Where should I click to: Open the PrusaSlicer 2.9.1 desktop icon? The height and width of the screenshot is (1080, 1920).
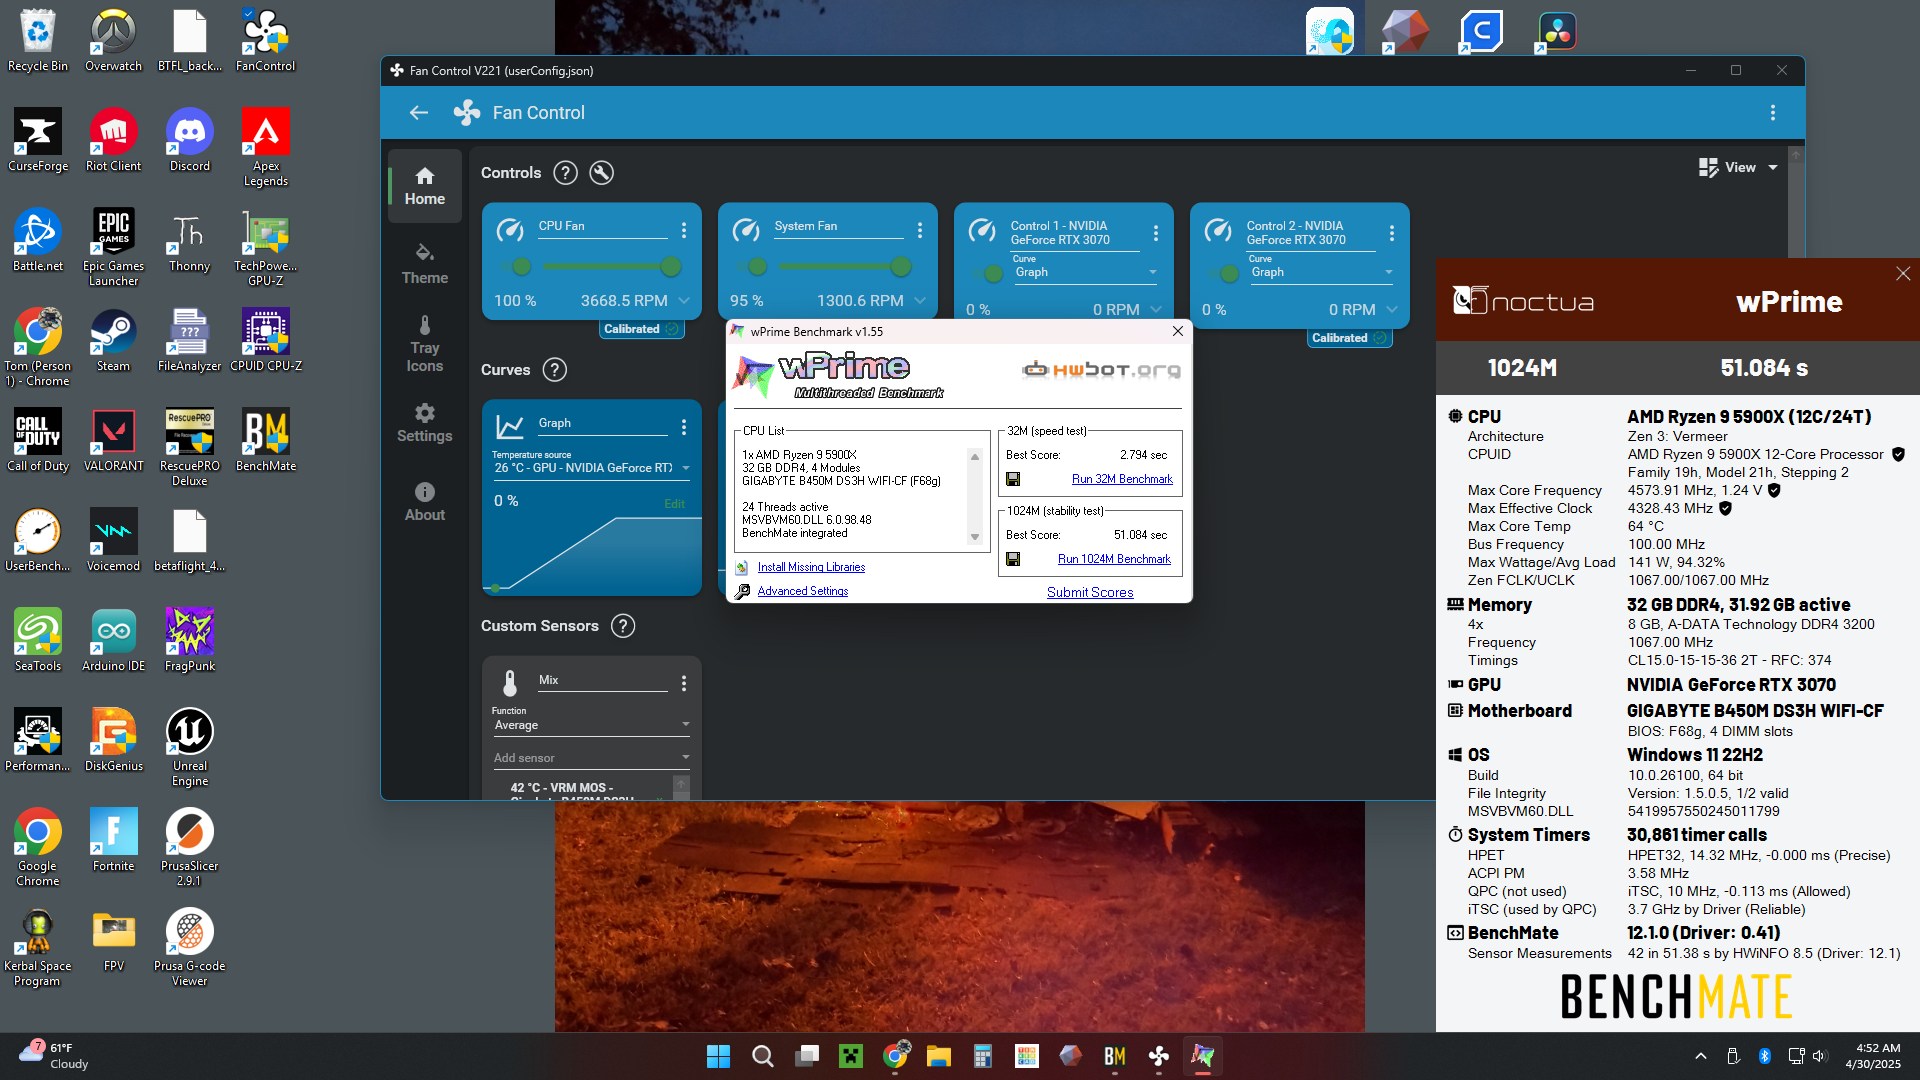(190, 848)
